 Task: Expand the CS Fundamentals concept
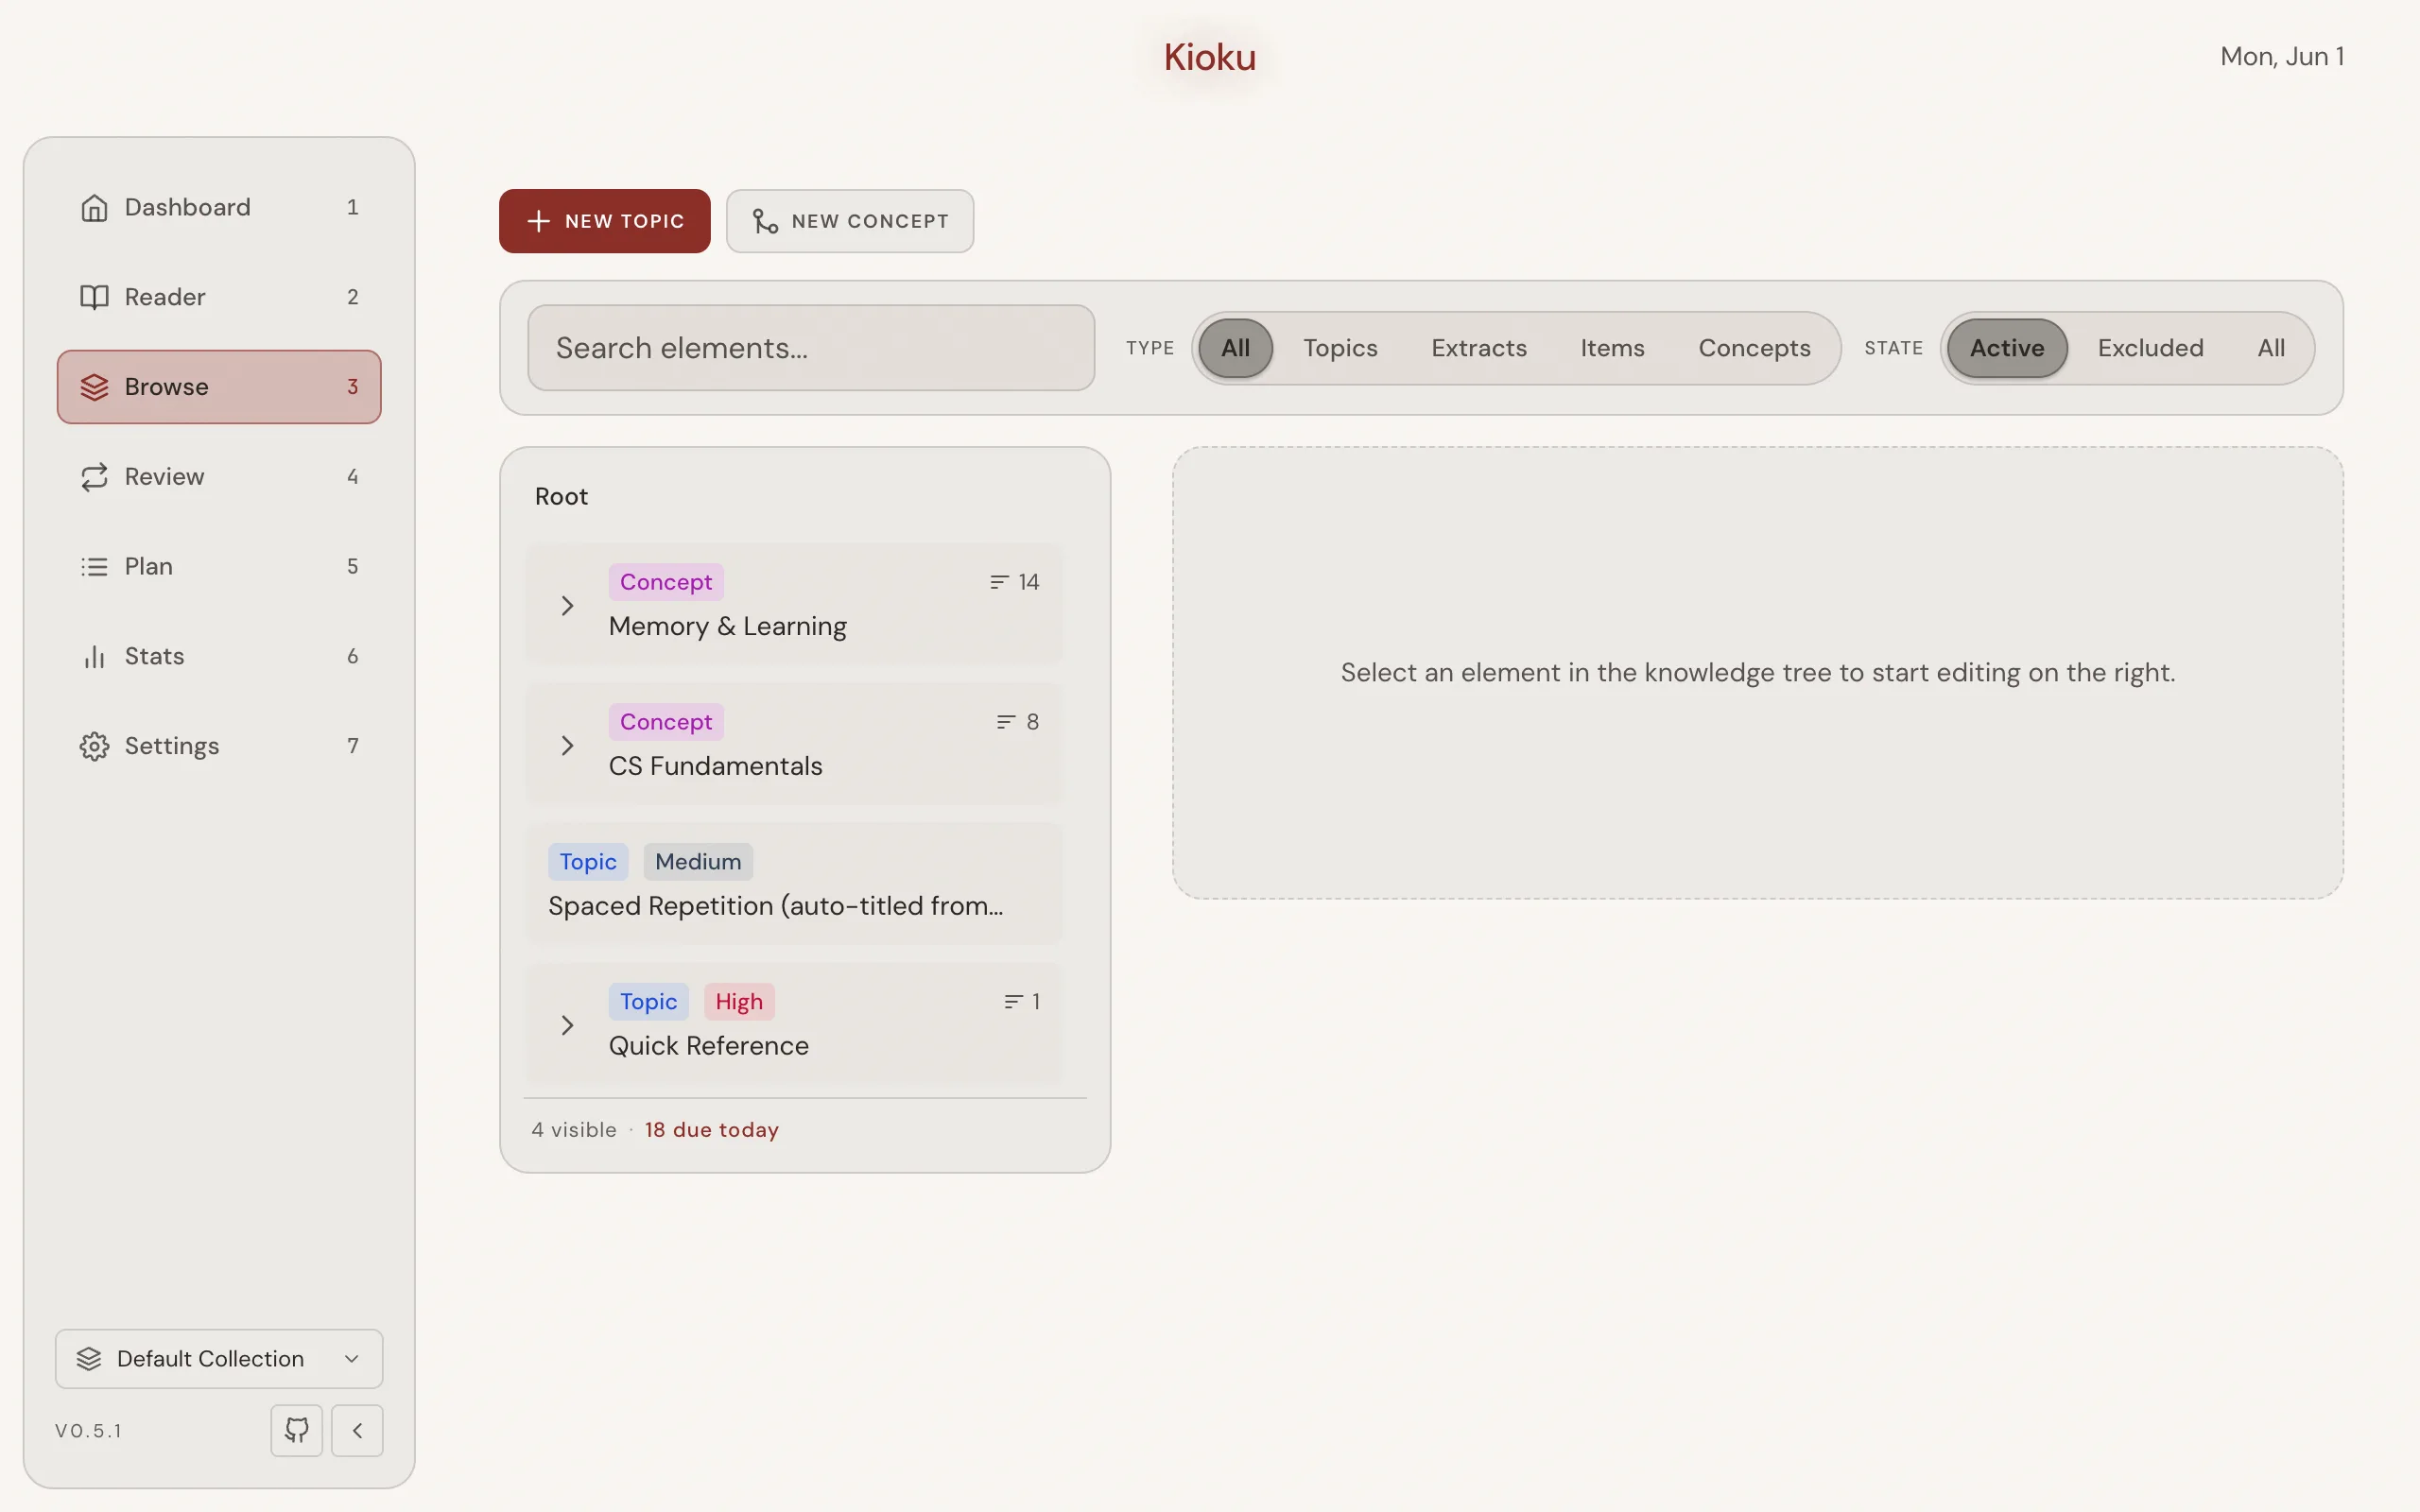click(567, 746)
